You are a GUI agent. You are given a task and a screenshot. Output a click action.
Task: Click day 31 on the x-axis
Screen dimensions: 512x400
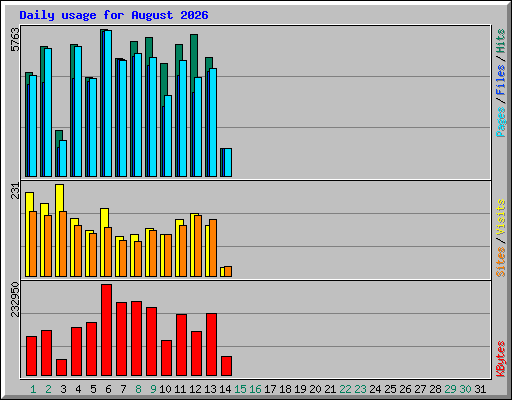(480, 389)
